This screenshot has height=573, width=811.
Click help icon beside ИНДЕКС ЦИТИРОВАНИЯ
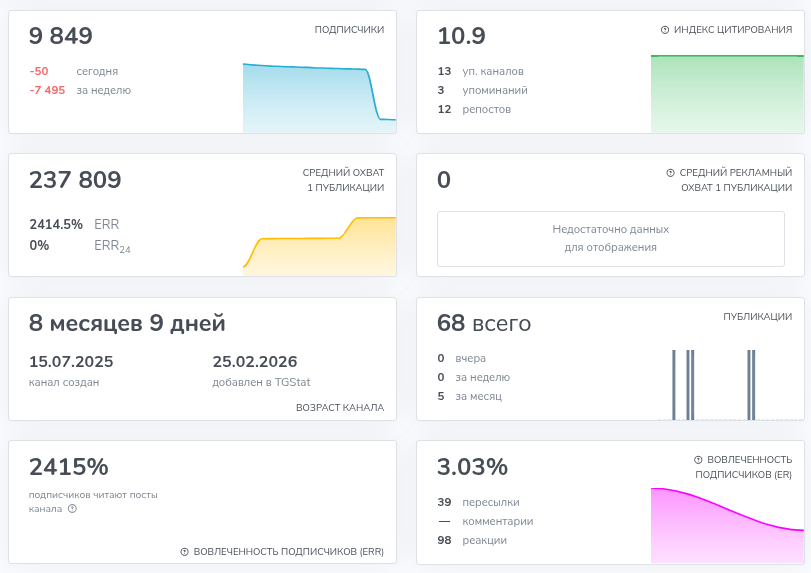point(665,30)
